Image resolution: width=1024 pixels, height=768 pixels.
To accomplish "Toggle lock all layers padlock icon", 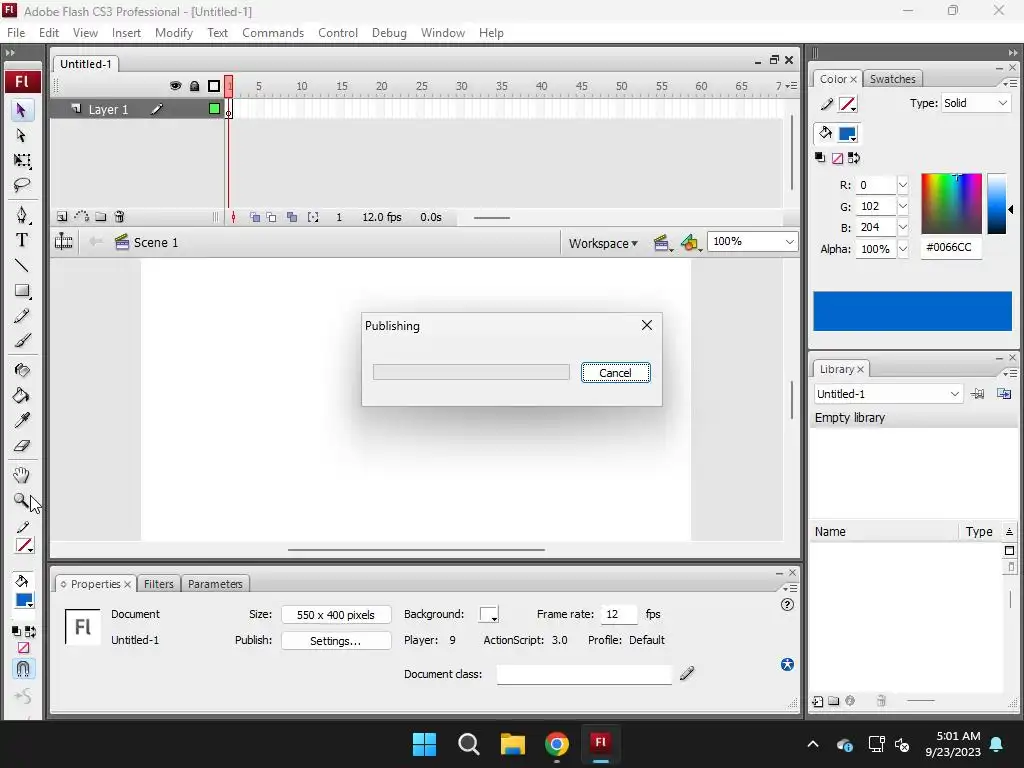I will 195,86.
